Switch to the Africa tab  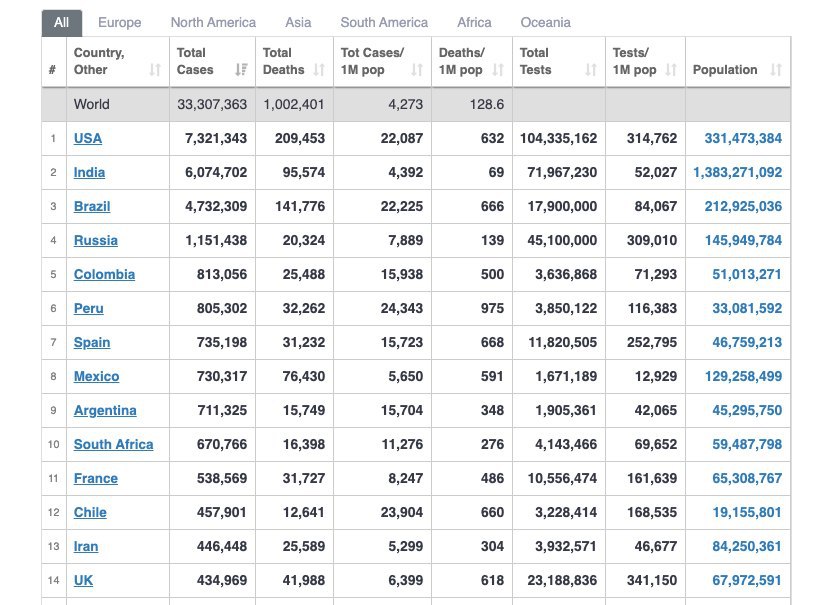click(474, 23)
